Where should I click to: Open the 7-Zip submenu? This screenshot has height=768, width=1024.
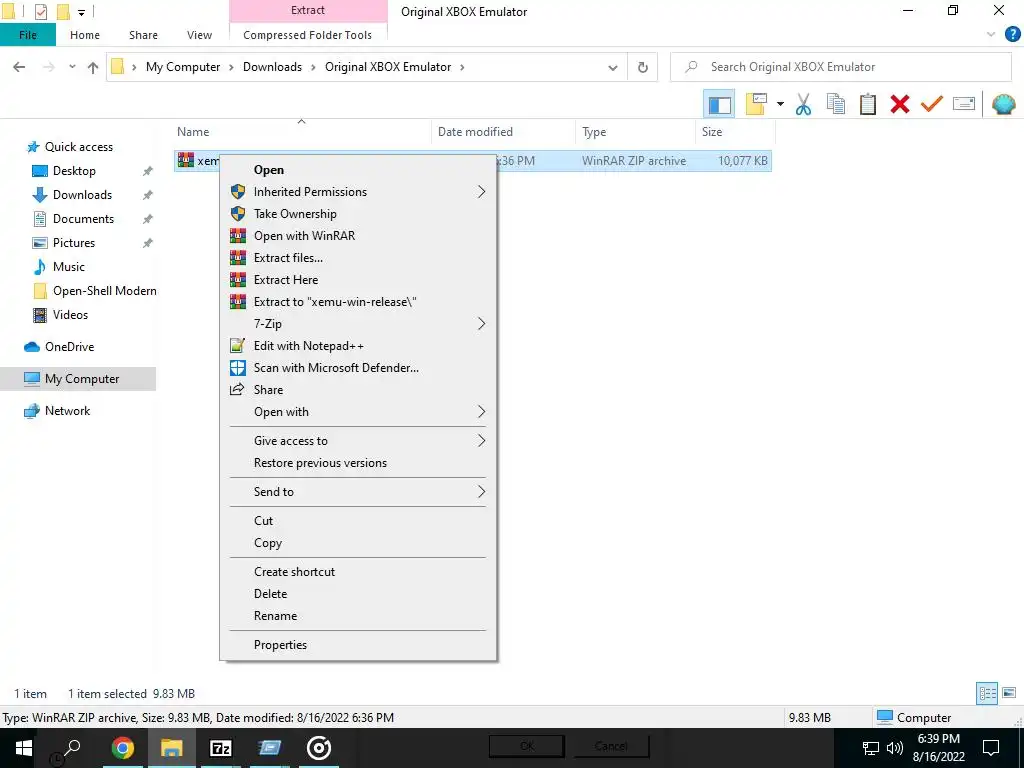coord(358,324)
